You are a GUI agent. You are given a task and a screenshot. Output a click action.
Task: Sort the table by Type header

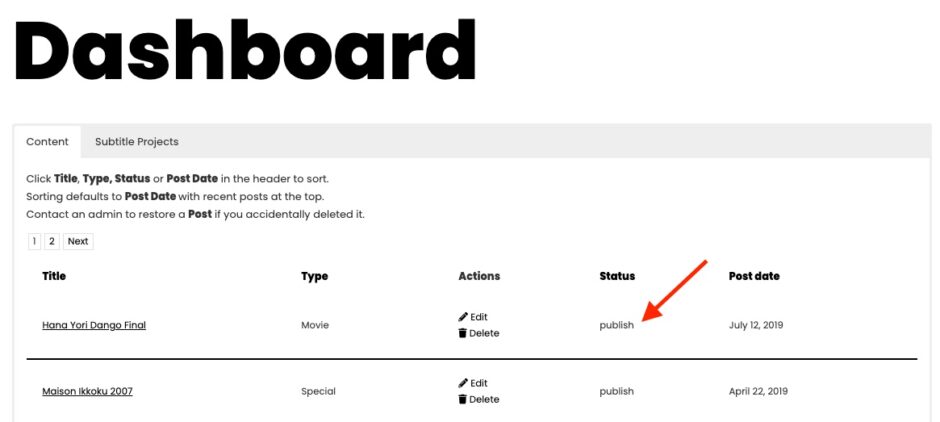pyautogui.click(x=315, y=277)
